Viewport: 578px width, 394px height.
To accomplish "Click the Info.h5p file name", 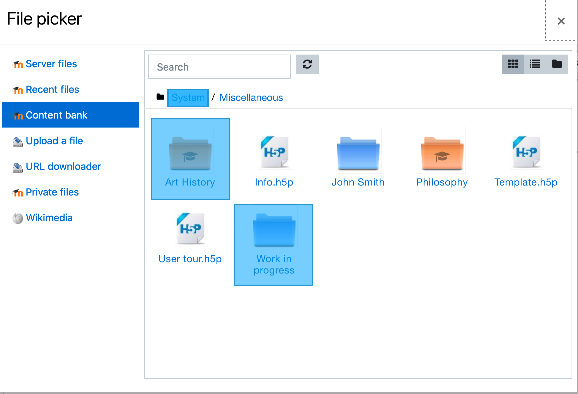I will 274,182.
